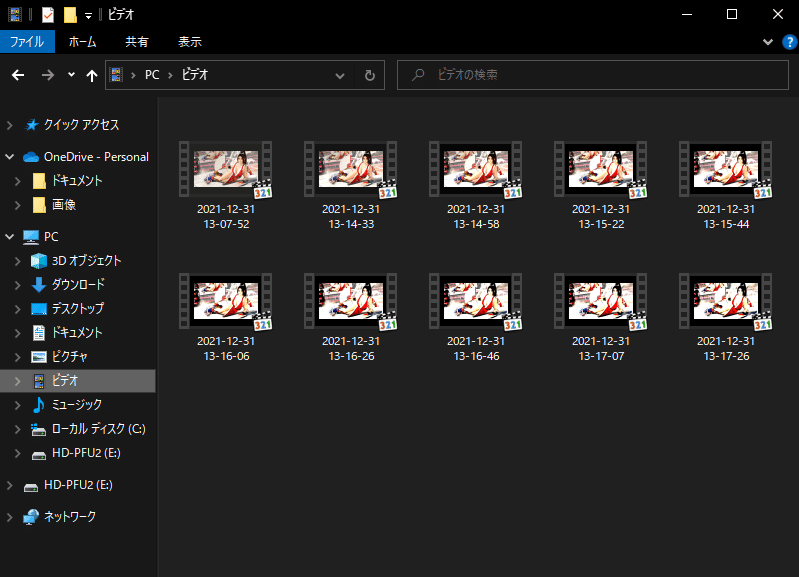
Task: Click the デスクトップ folder icon
Action: point(39,308)
